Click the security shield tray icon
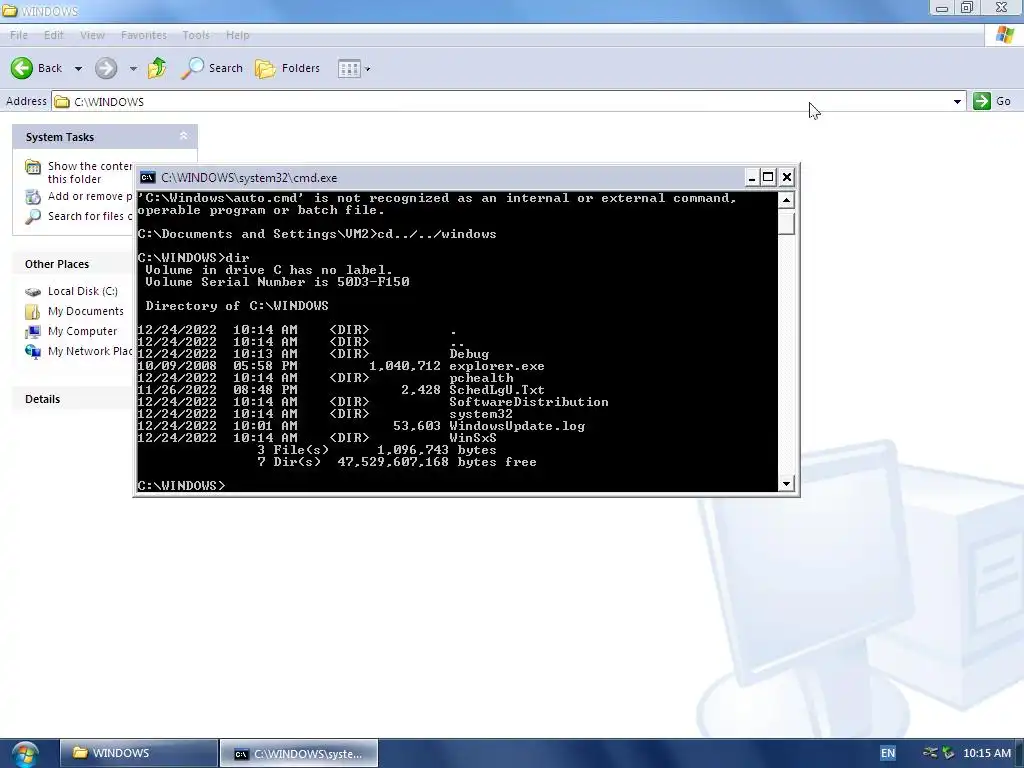The image size is (1024, 768). pyautogui.click(x=948, y=753)
